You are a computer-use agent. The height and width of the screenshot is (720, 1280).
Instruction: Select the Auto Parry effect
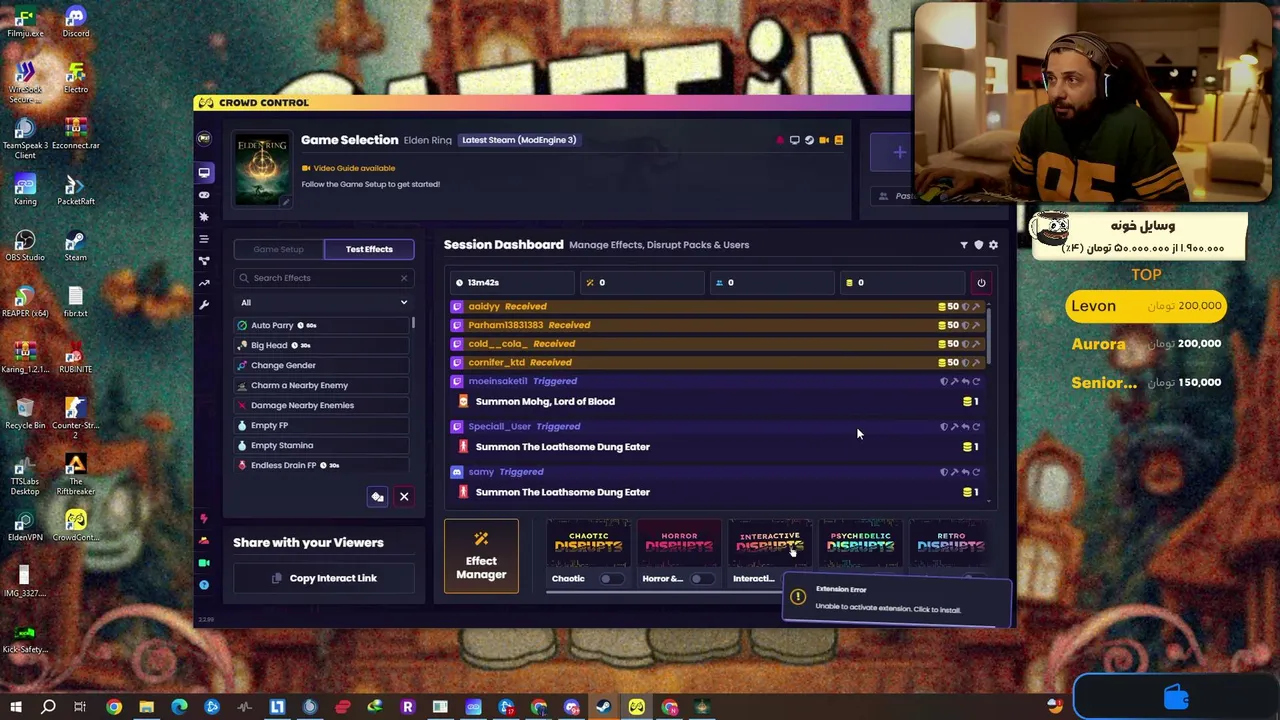(320, 325)
